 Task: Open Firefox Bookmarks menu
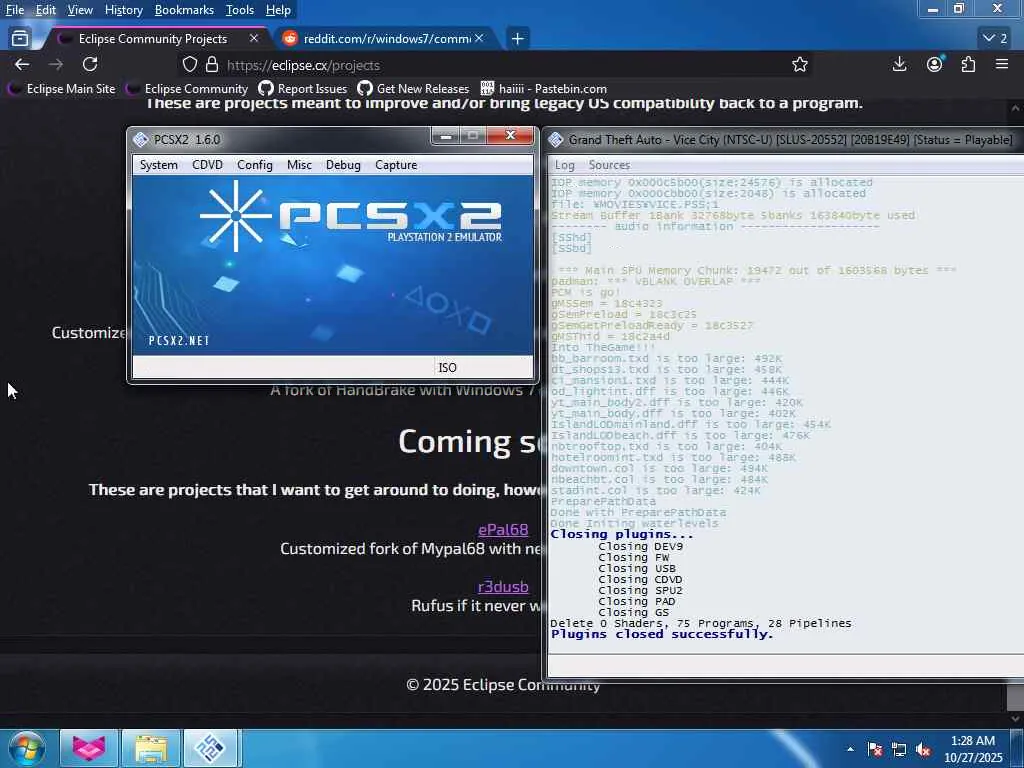(x=184, y=10)
